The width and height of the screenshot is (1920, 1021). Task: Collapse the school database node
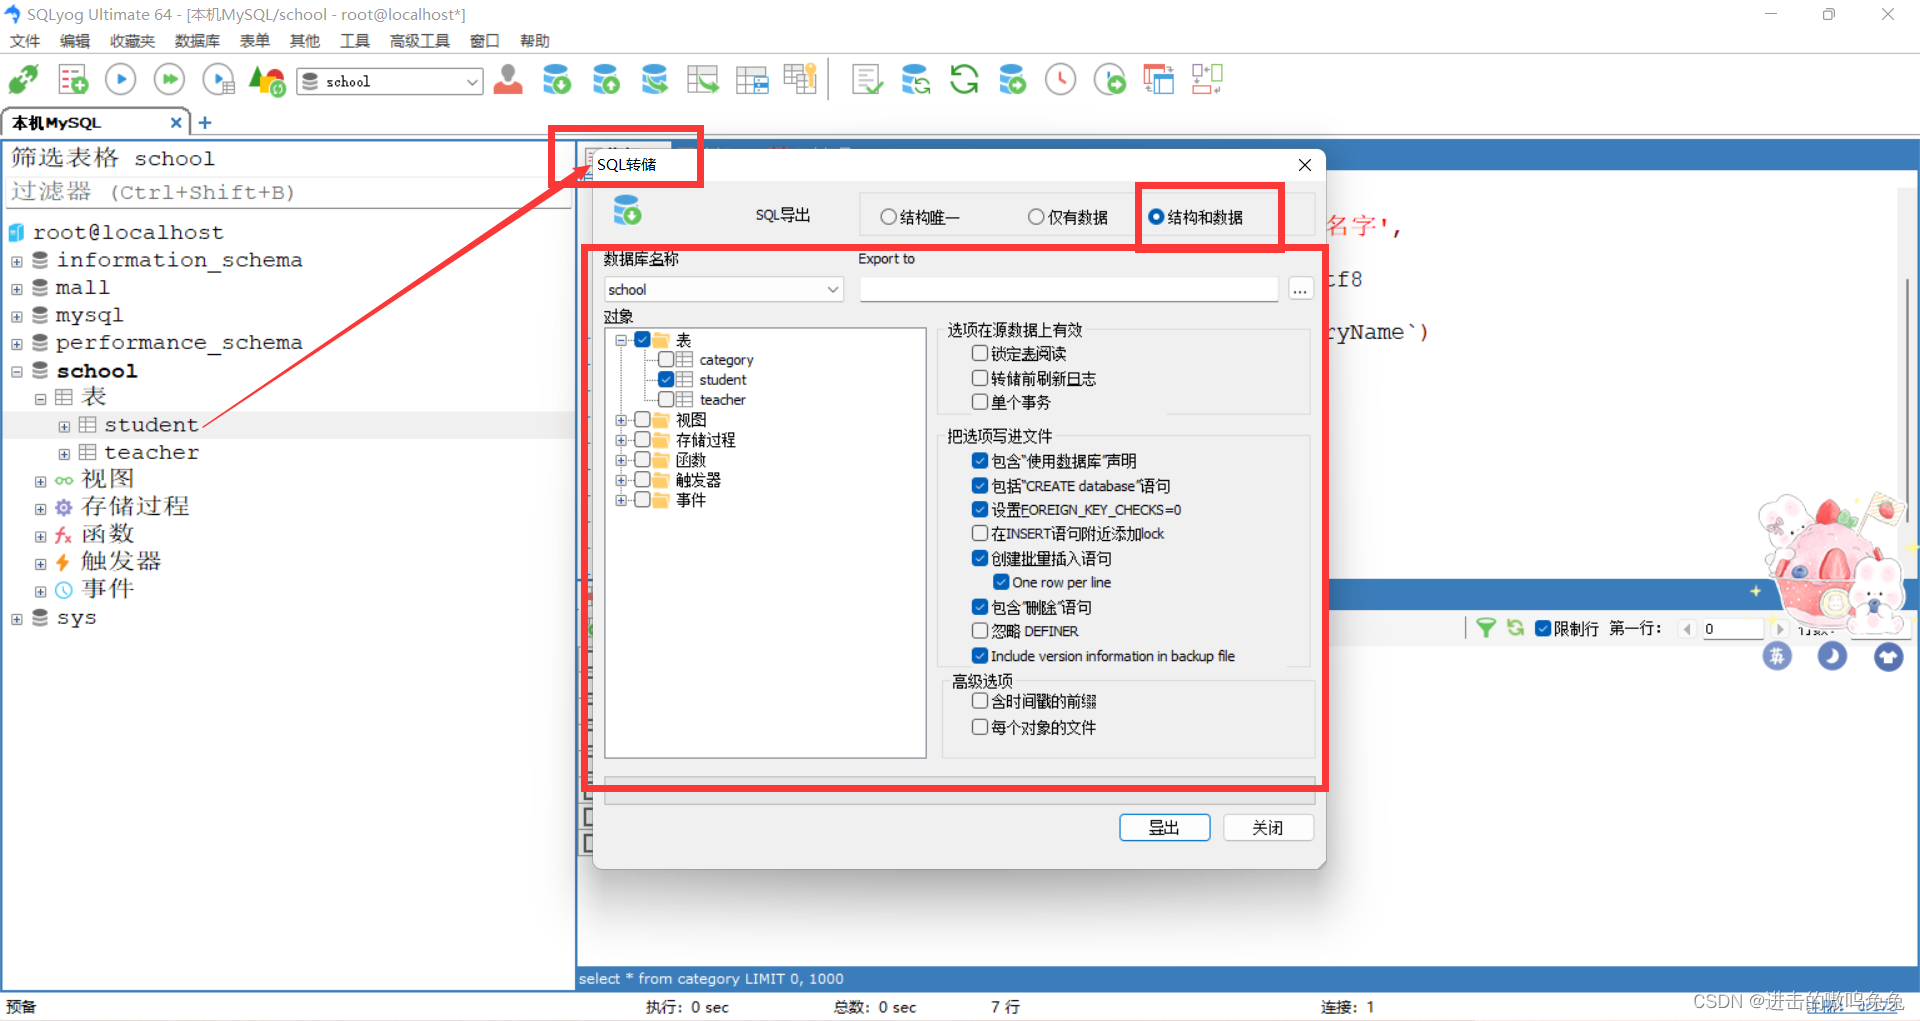tap(17, 372)
